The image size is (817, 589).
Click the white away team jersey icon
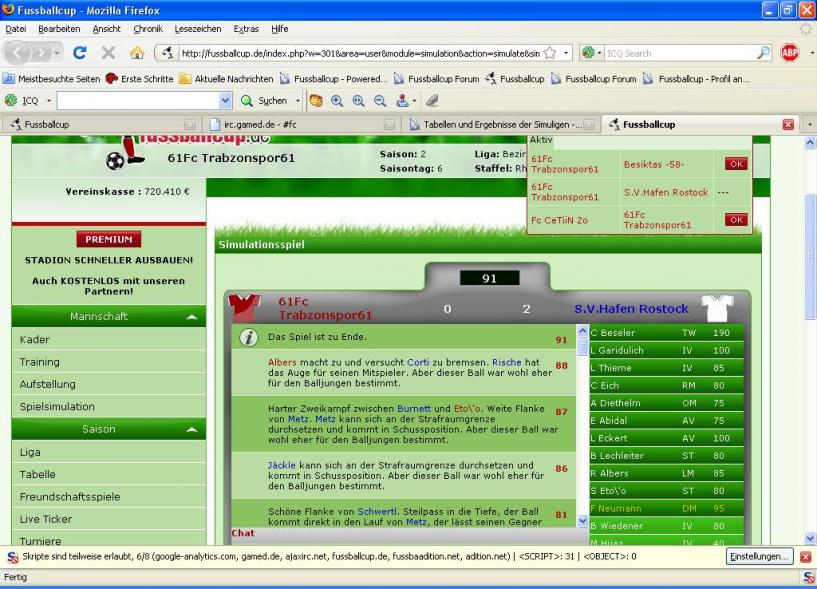point(716,308)
